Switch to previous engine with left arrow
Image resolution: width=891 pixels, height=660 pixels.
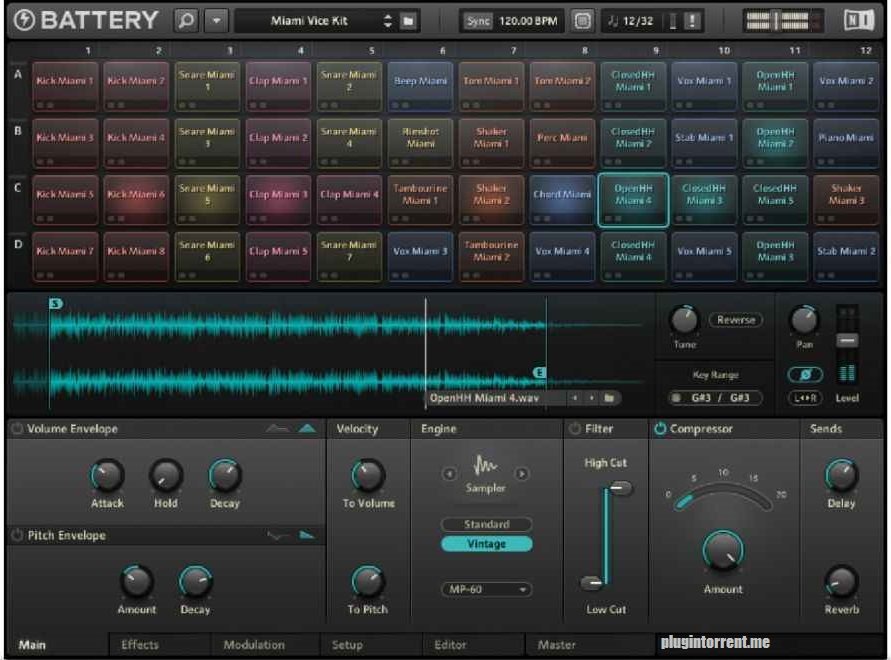[449, 474]
